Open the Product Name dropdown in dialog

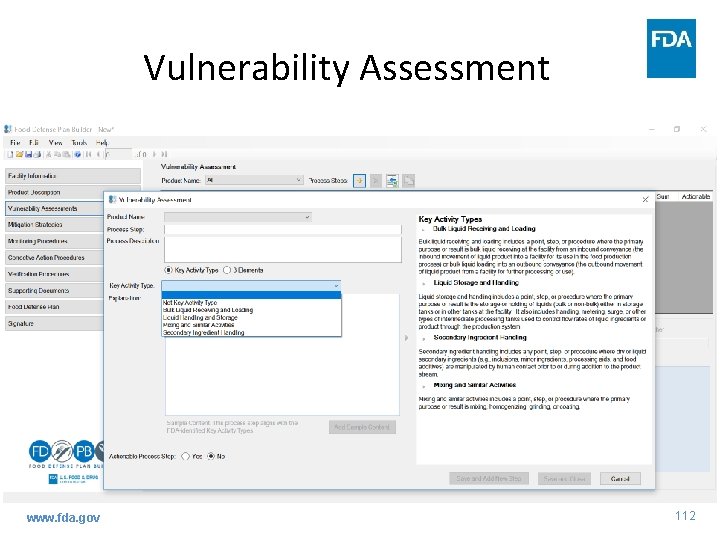pos(238,217)
